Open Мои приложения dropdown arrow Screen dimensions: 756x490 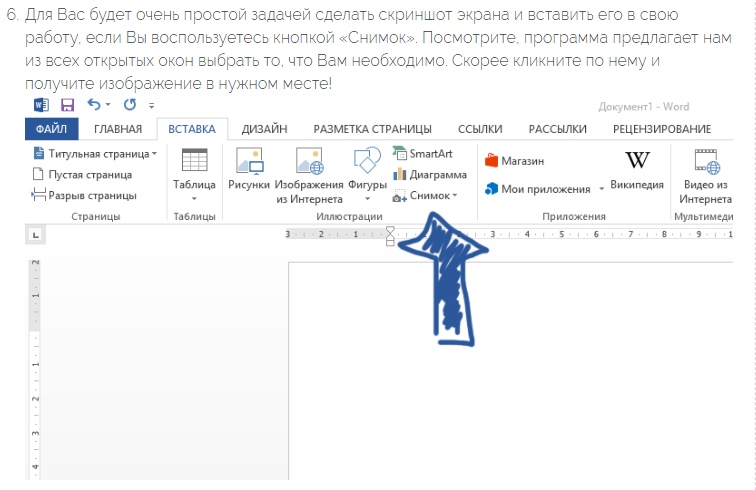[x=601, y=189]
